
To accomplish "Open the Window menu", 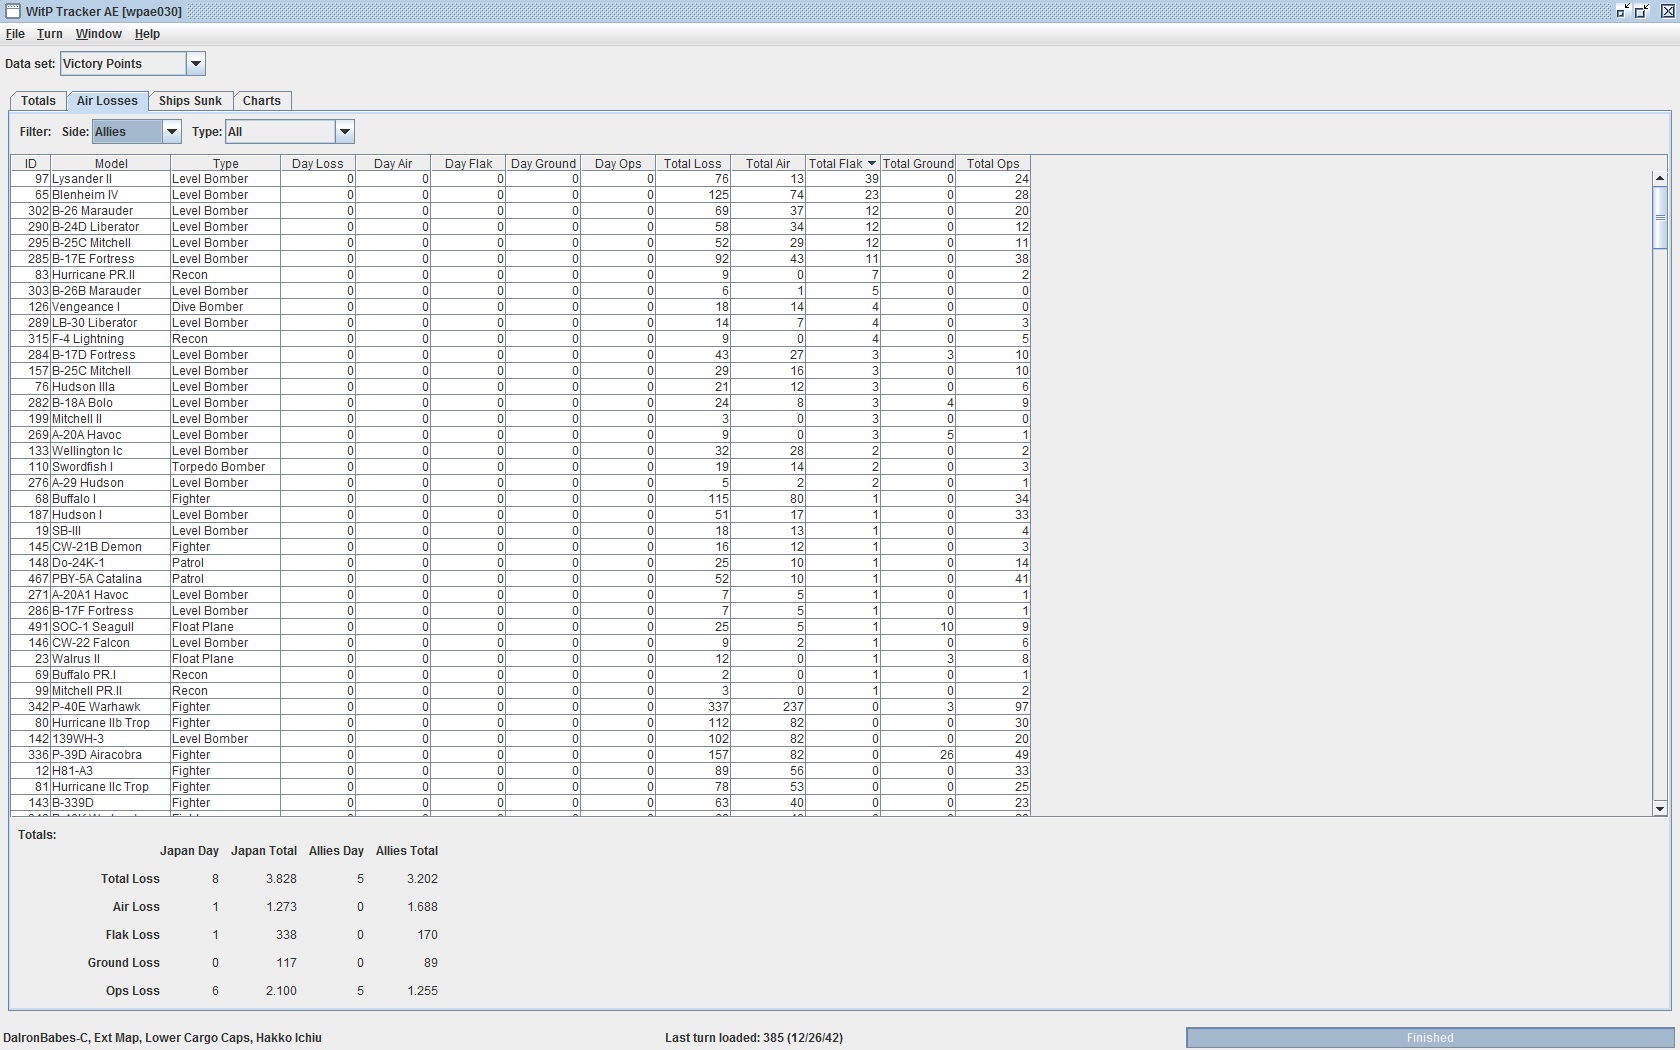I will (x=99, y=34).
